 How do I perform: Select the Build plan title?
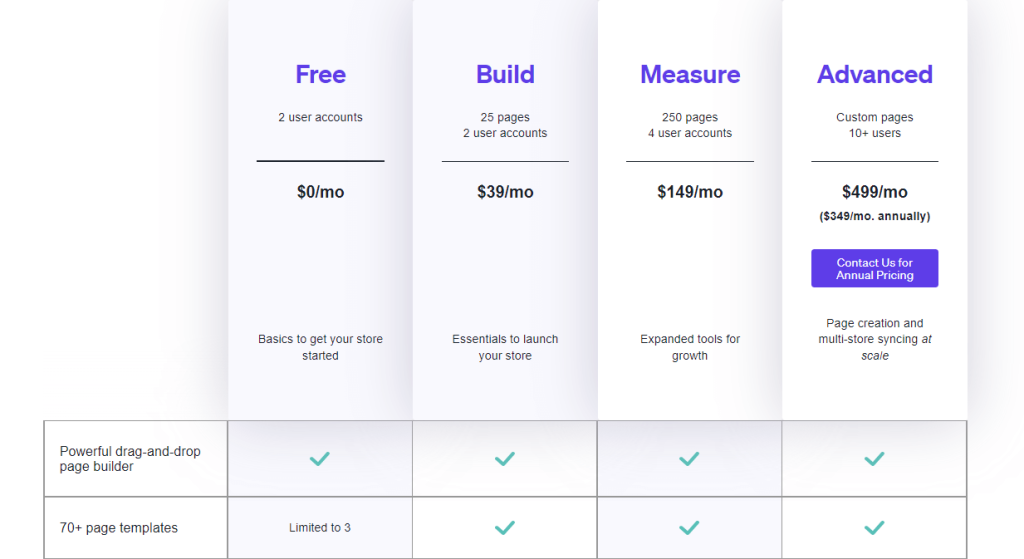(505, 75)
